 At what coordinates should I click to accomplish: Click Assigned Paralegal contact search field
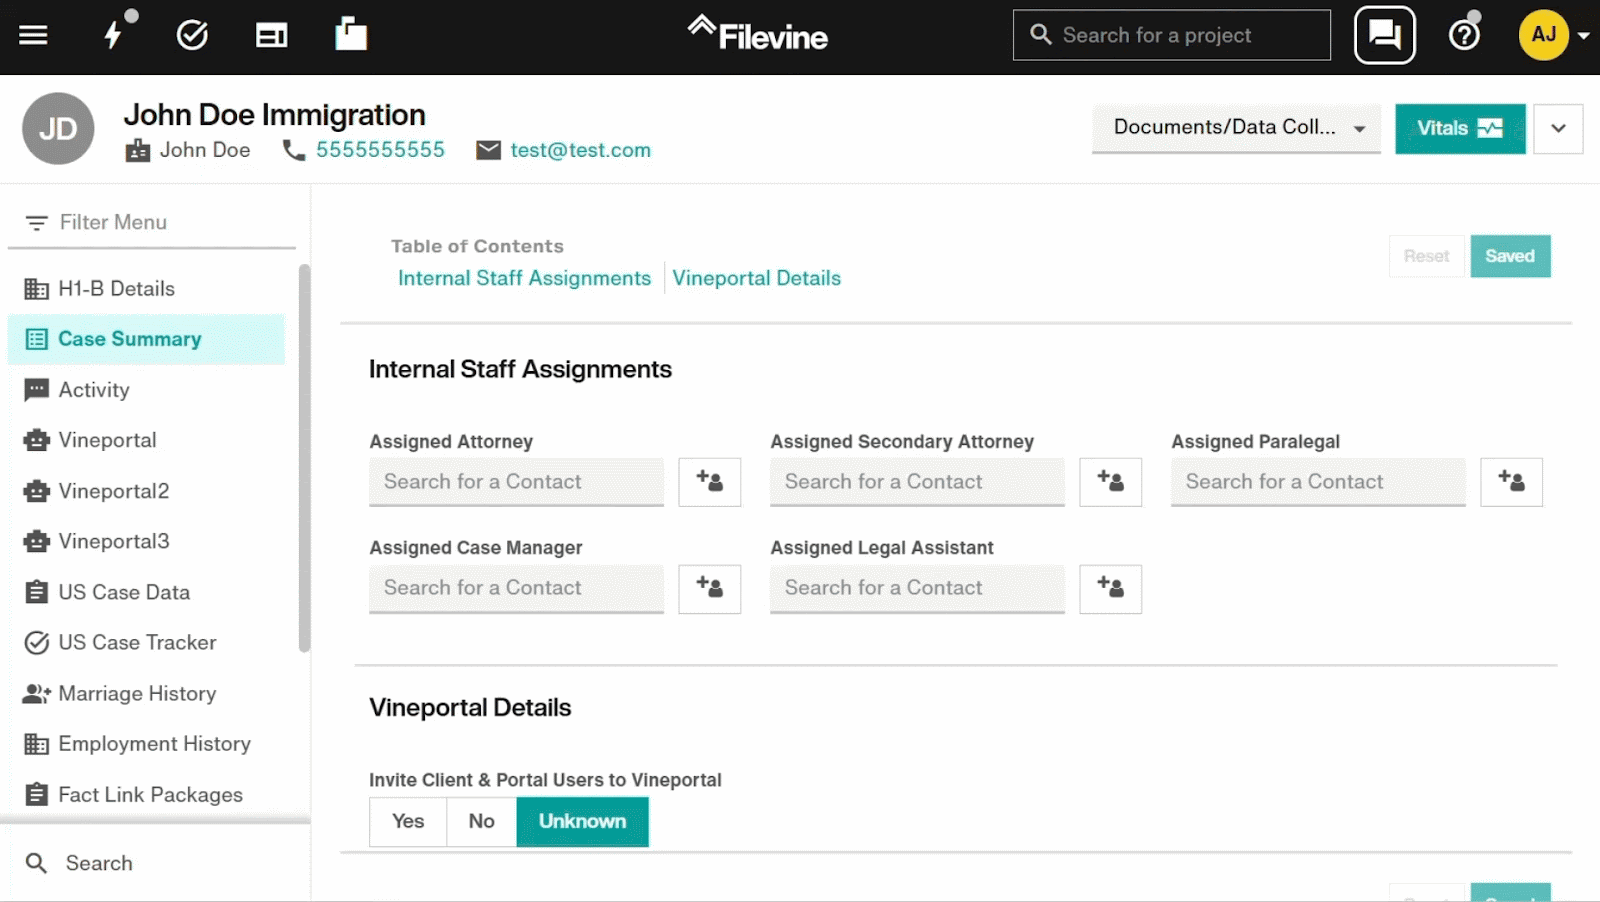click(1318, 482)
